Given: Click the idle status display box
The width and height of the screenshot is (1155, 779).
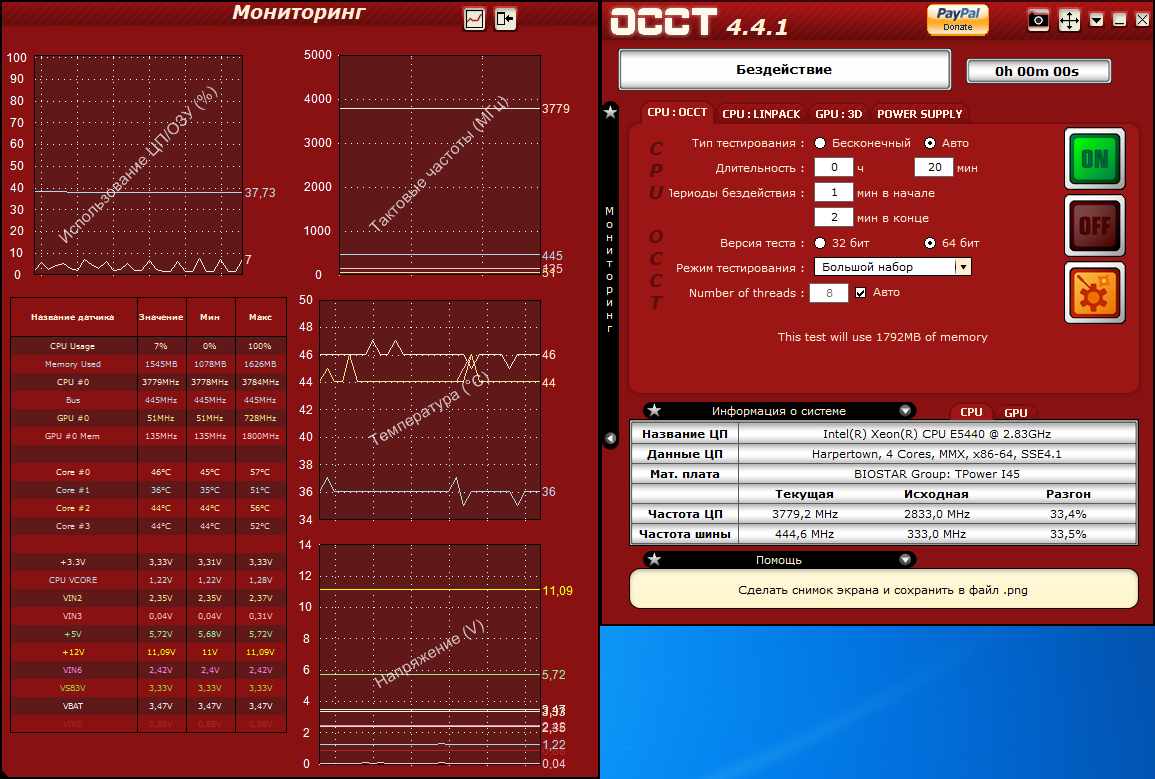Looking at the screenshot, I should click(x=784, y=69).
